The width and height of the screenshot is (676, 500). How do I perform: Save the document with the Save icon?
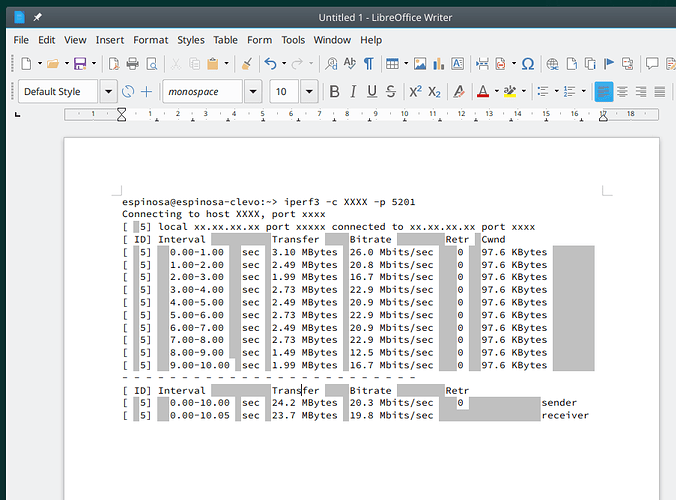tap(80, 64)
